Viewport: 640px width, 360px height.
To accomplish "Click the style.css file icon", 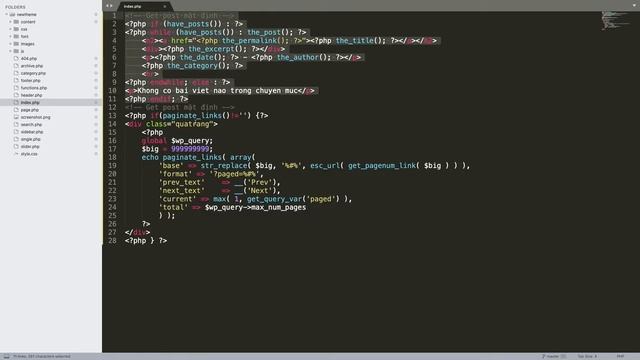I will click(x=16, y=154).
